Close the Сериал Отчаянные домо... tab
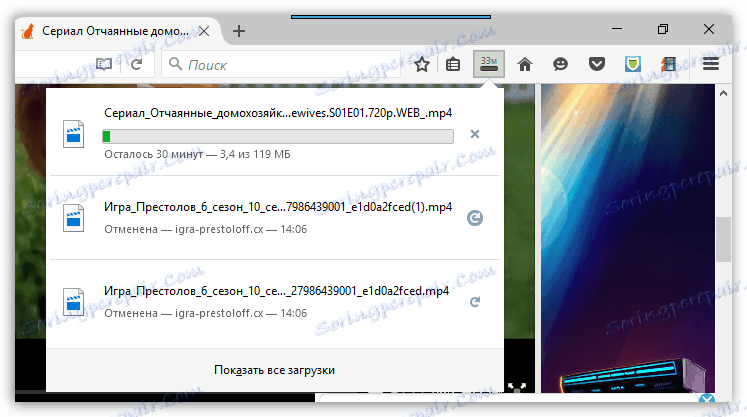Viewport: 747px width, 417px height. pyautogui.click(x=204, y=31)
